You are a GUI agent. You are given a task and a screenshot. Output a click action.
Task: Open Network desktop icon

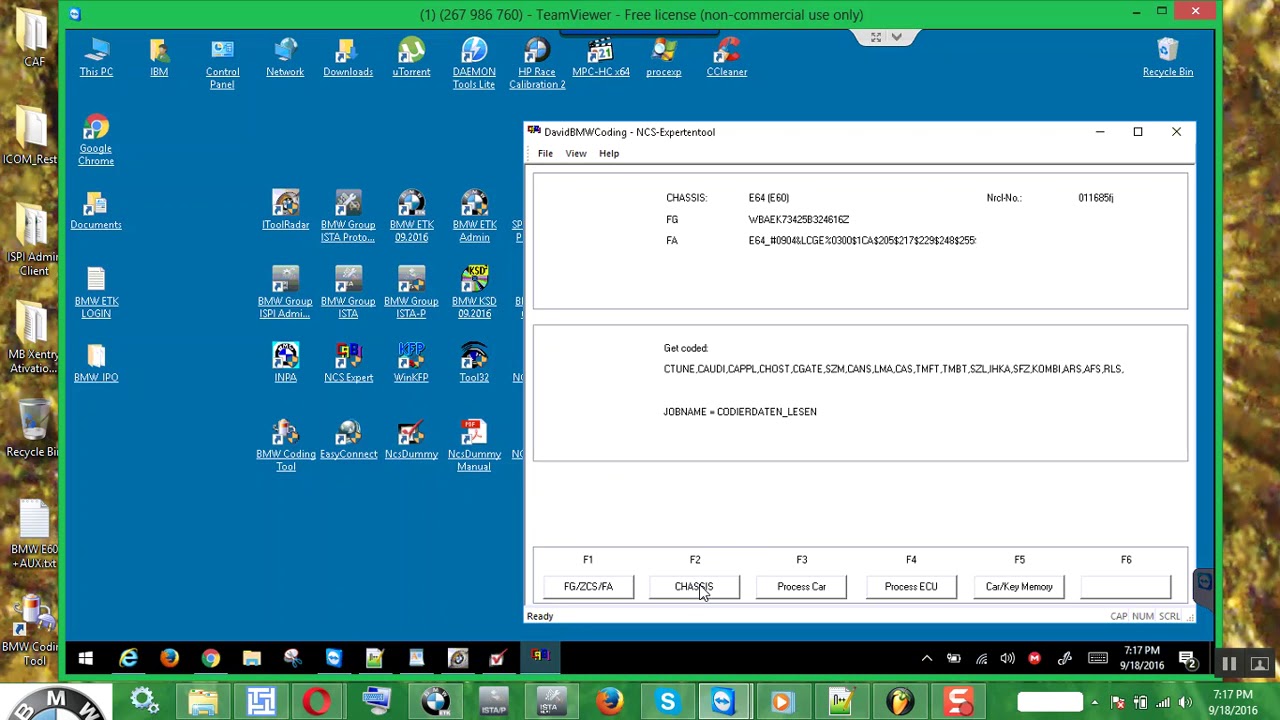pos(285,58)
